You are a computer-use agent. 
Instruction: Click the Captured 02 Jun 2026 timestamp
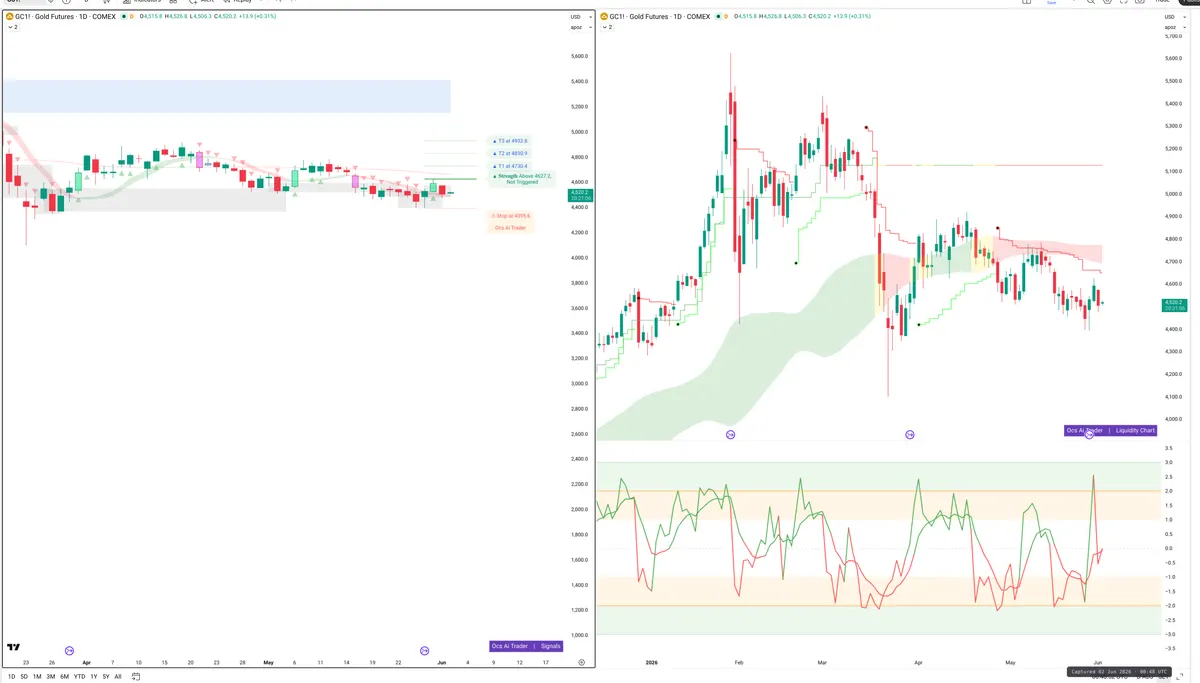pos(1118,671)
